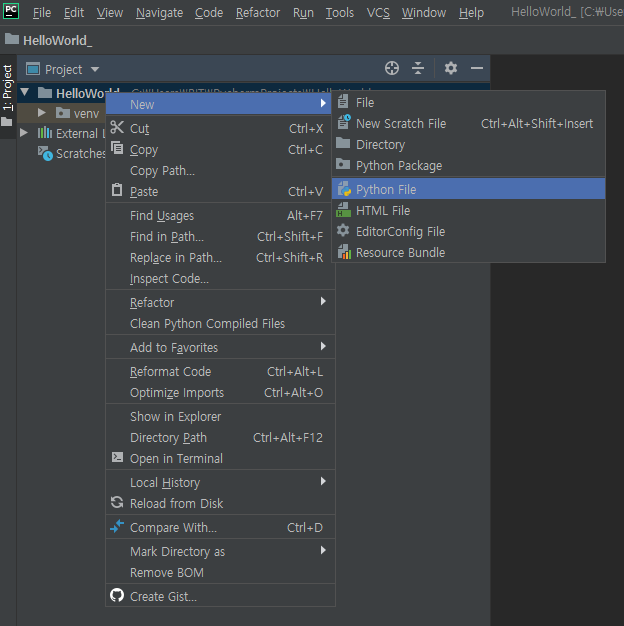Click the File document icon in submenu
624x626 pixels.
point(343,102)
